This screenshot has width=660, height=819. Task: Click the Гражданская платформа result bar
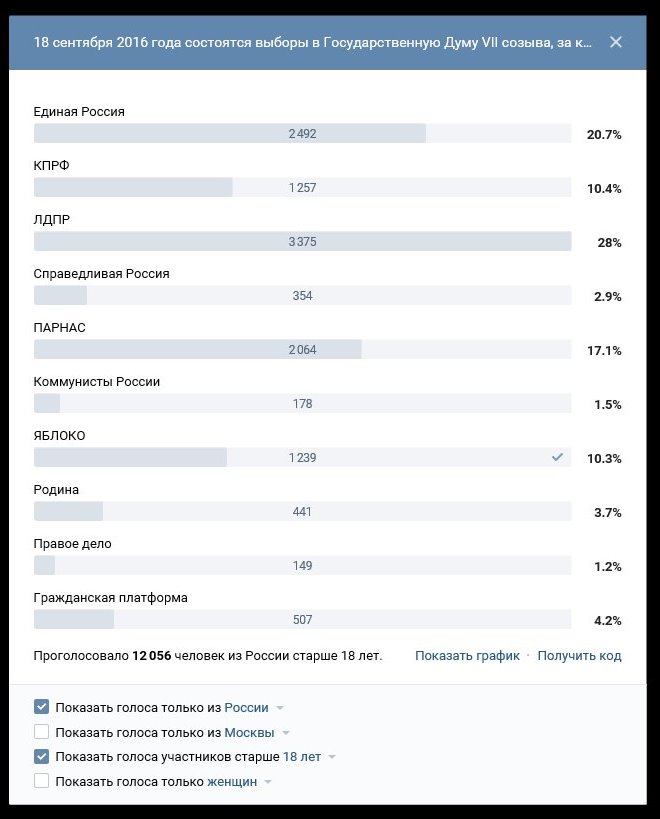302,619
